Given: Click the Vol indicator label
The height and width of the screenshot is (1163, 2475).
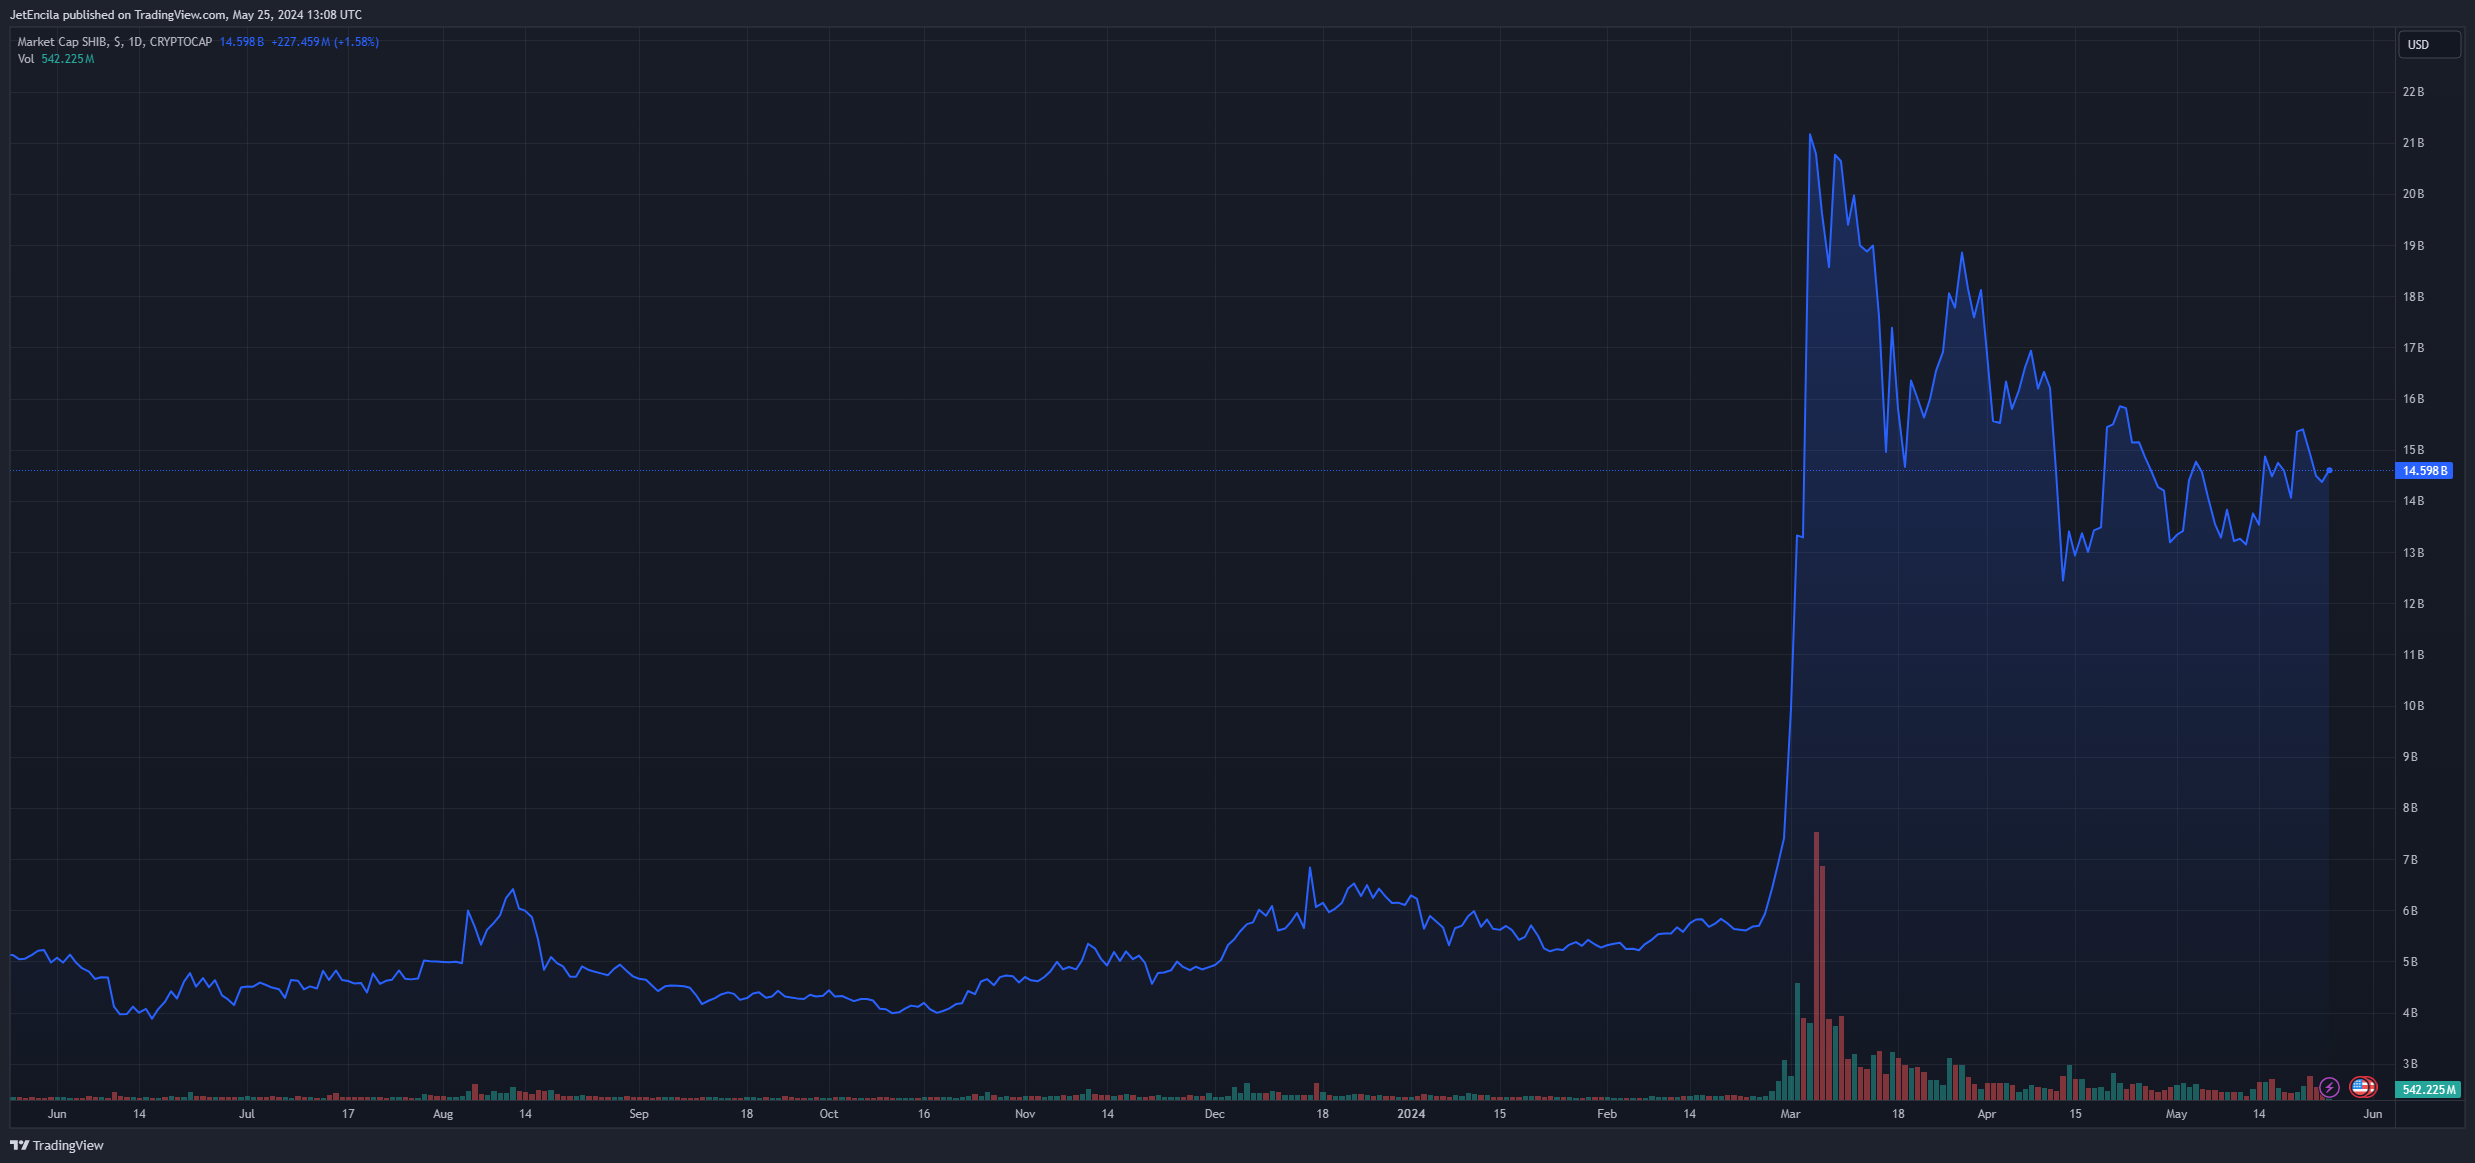Looking at the screenshot, I should point(26,59).
